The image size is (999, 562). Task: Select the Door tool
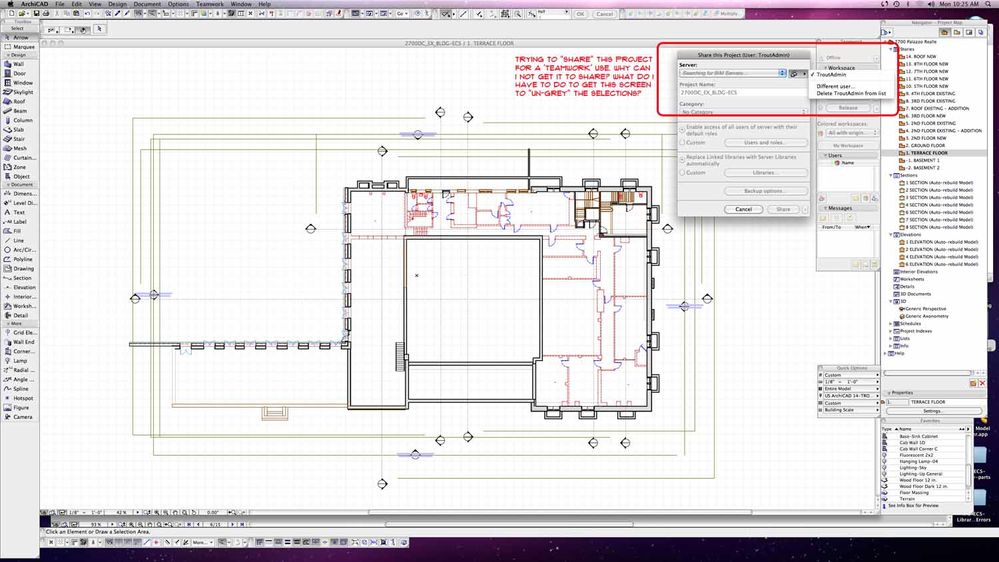click(20, 73)
